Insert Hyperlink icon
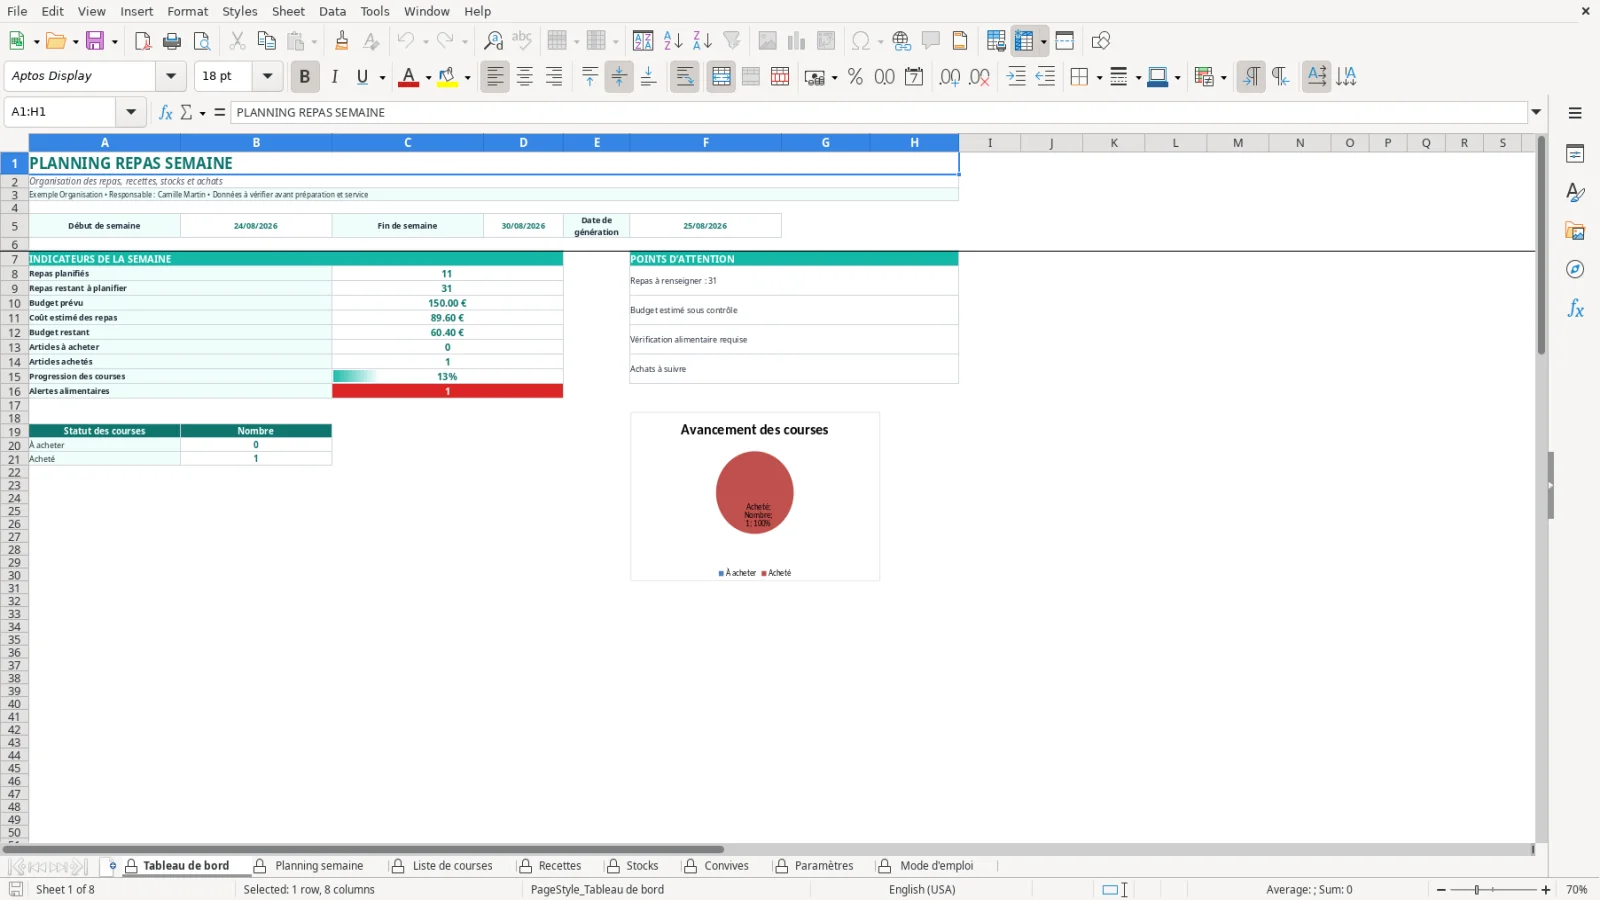The height and width of the screenshot is (900, 1600). click(x=901, y=41)
